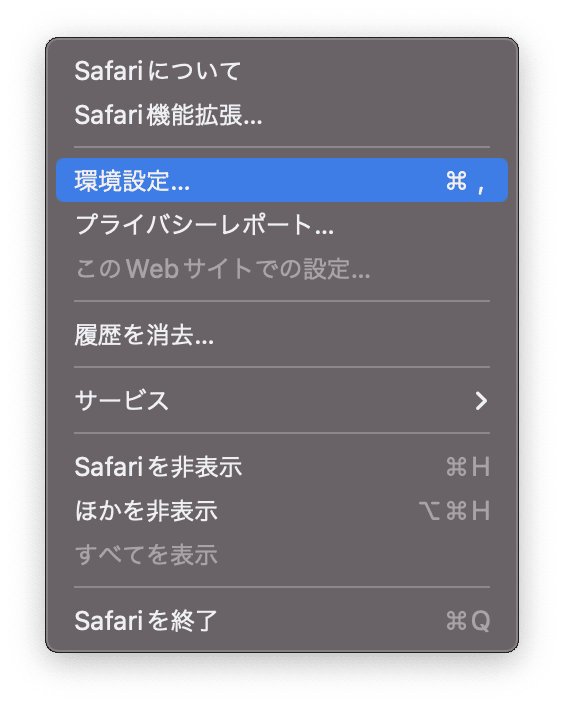Viewport: 564px width, 706px height.
Task: Click the dimmed このWebサイトでの設定… item
Action: pos(282,268)
